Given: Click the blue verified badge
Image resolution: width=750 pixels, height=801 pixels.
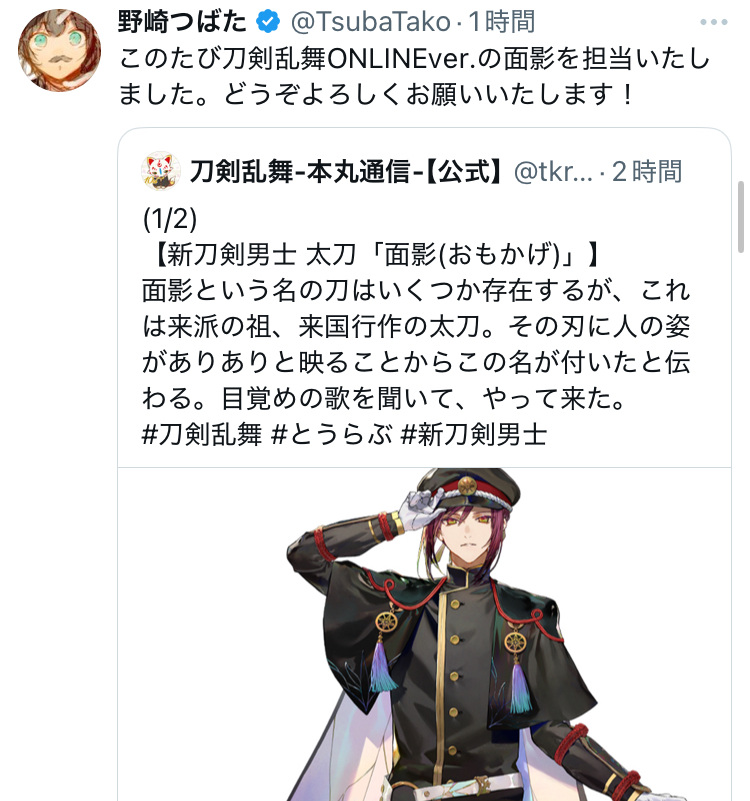Looking at the screenshot, I should point(268,22).
